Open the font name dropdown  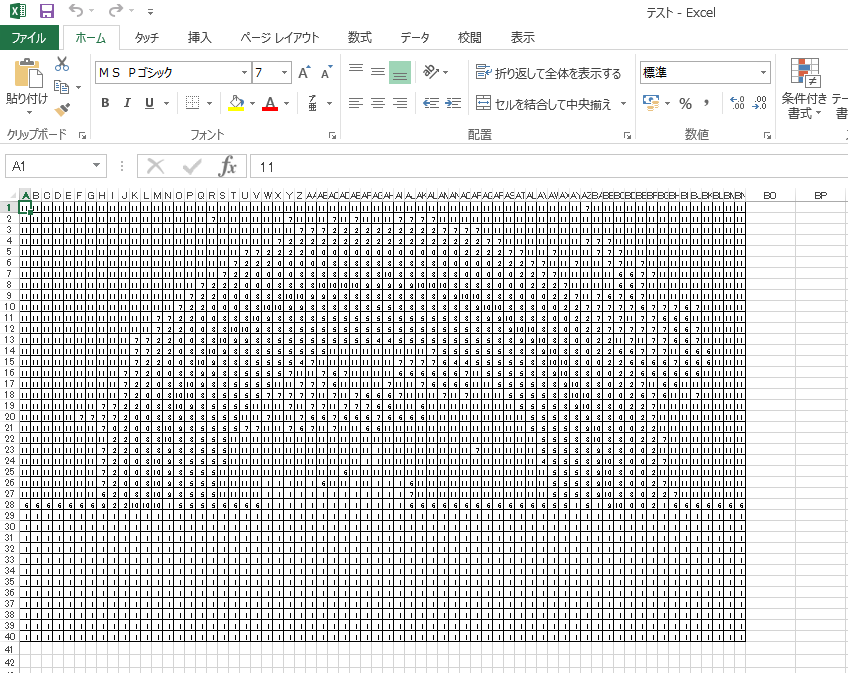pyautogui.click(x=244, y=72)
